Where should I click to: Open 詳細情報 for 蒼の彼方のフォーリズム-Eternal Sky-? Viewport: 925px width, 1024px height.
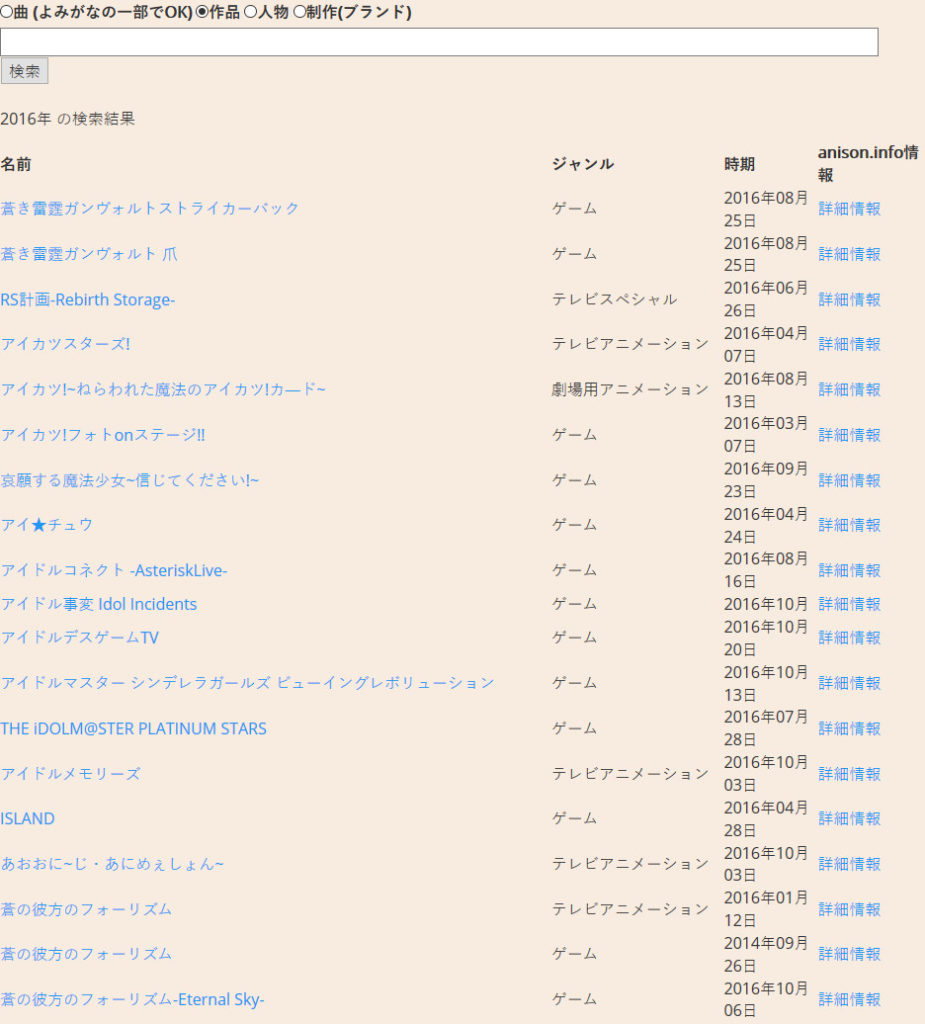coord(849,999)
